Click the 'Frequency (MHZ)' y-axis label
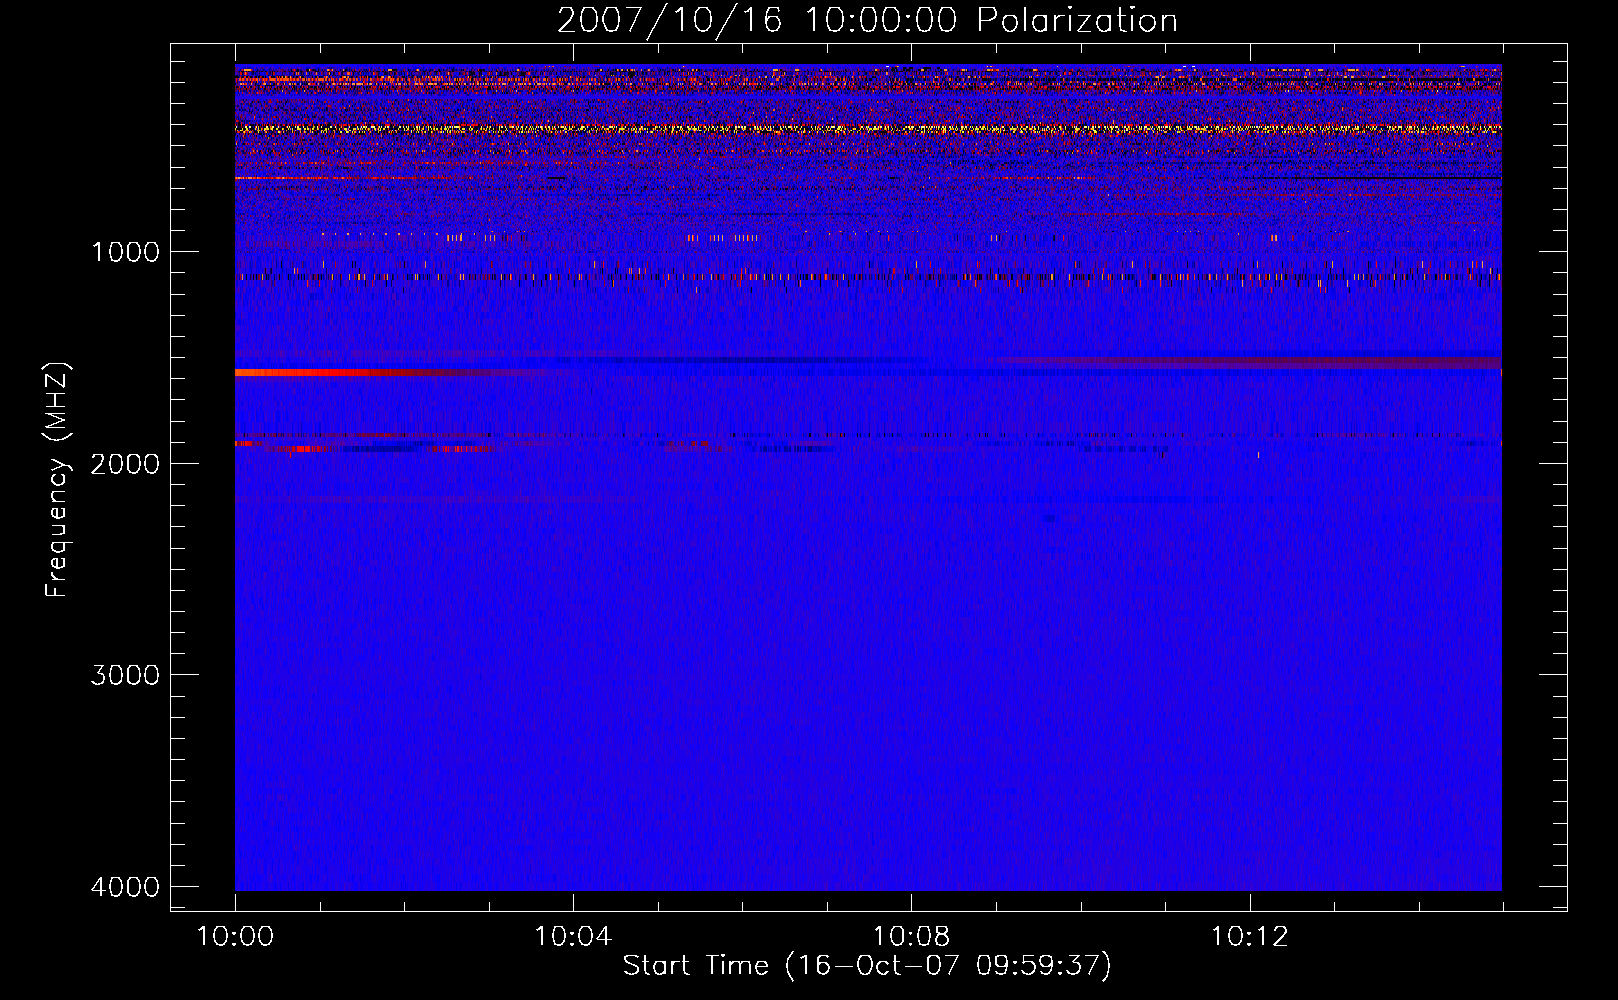Image resolution: width=1618 pixels, height=1000 pixels. tap(58, 481)
